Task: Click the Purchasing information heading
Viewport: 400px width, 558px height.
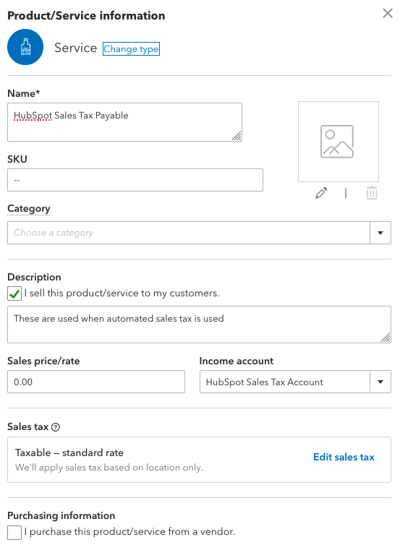Action: point(61,516)
